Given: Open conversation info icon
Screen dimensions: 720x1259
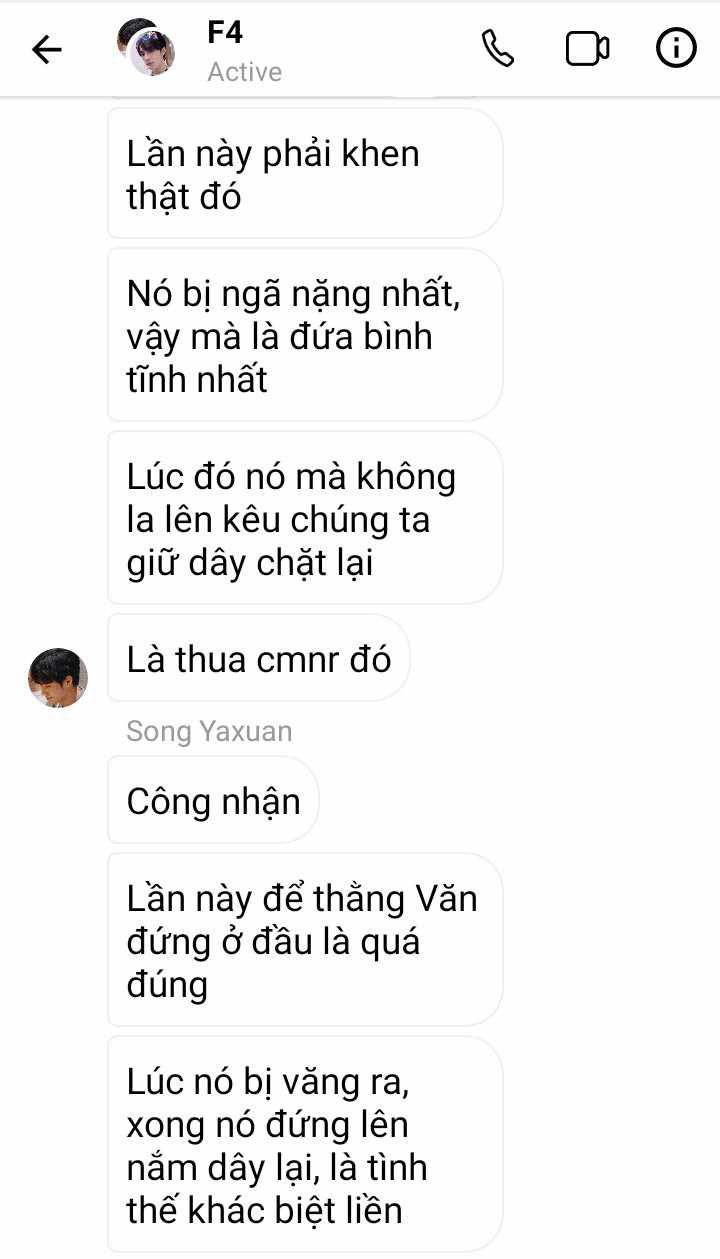Looking at the screenshot, I should 676,49.
